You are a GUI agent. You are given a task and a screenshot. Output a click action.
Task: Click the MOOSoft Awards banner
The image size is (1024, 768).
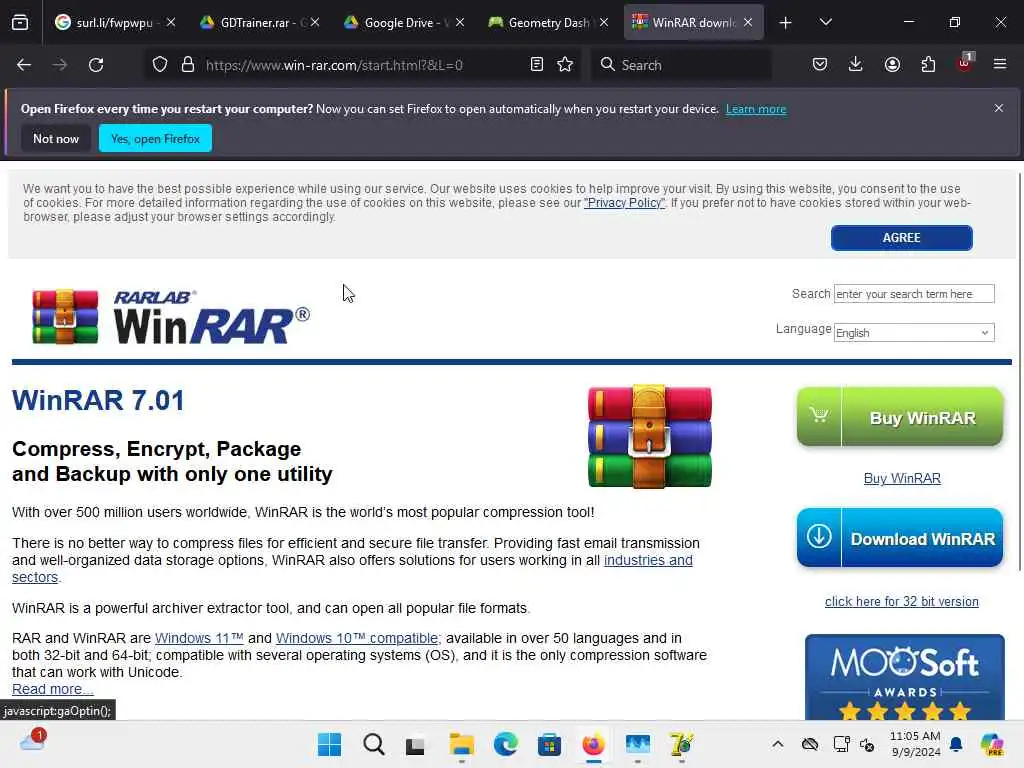(904, 677)
